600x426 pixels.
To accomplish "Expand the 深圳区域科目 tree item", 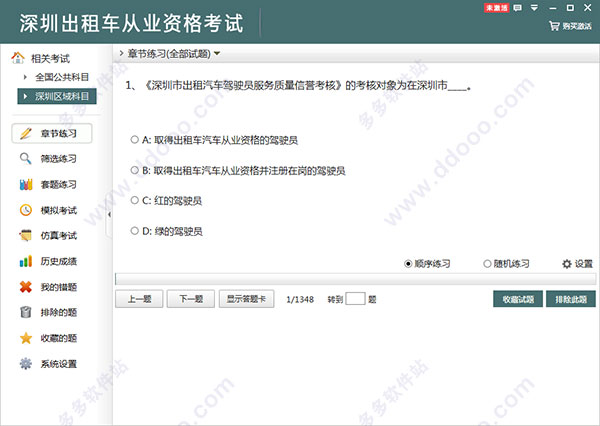I will 25,96.
